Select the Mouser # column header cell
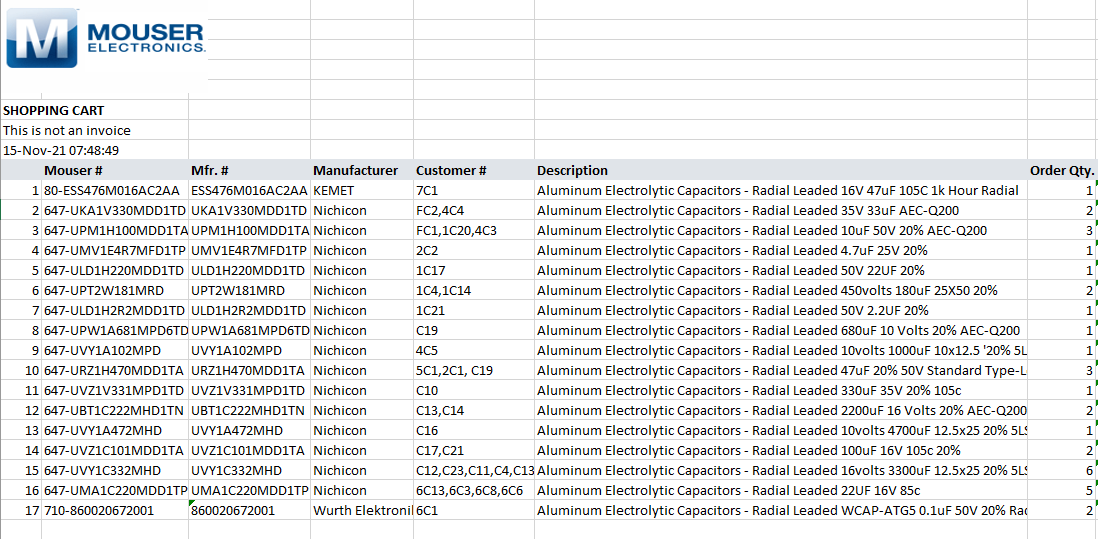The image size is (1098, 539). pos(74,171)
